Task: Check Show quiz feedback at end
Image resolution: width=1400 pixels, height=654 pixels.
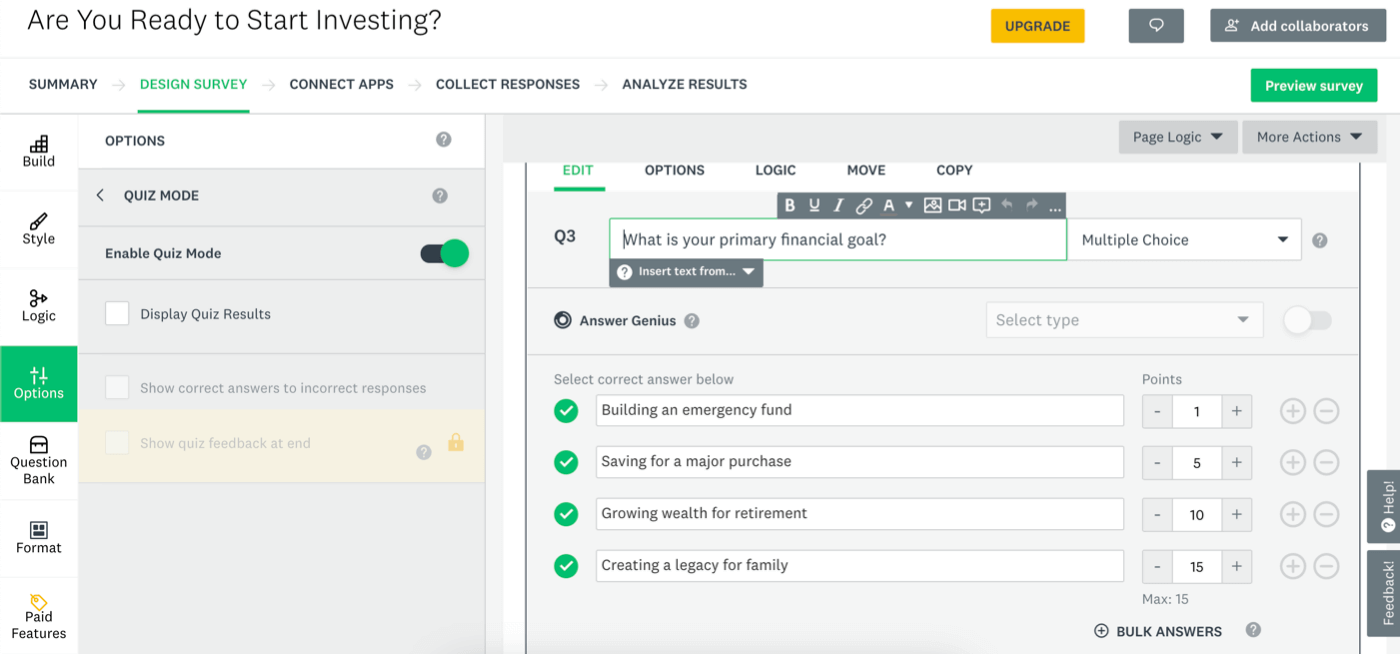Action: coord(117,443)
